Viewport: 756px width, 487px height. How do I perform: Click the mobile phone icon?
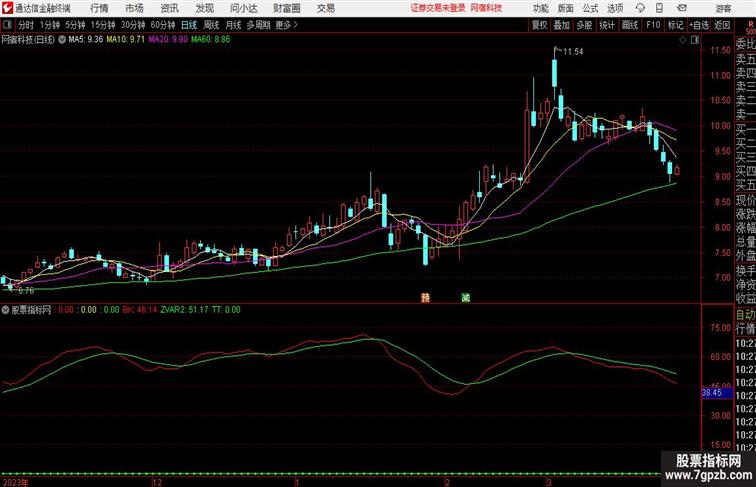(660, 8)
